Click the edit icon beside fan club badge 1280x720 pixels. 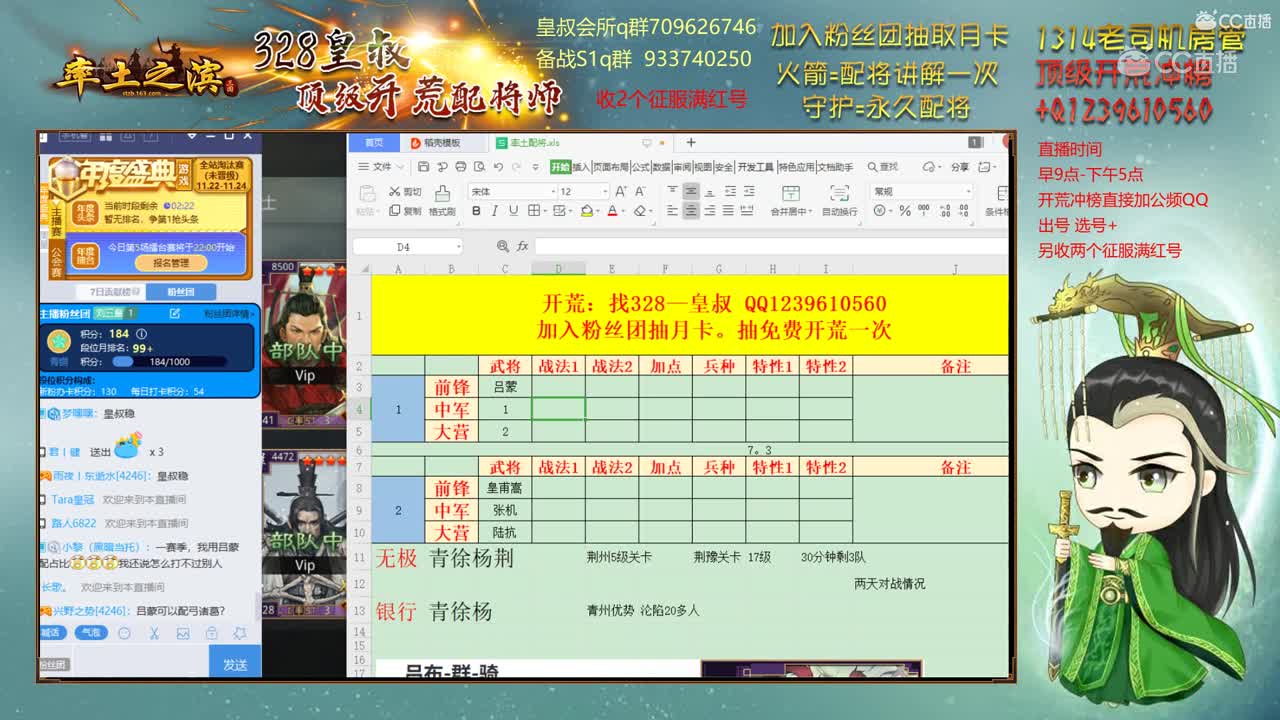click(x=174, y=314)
